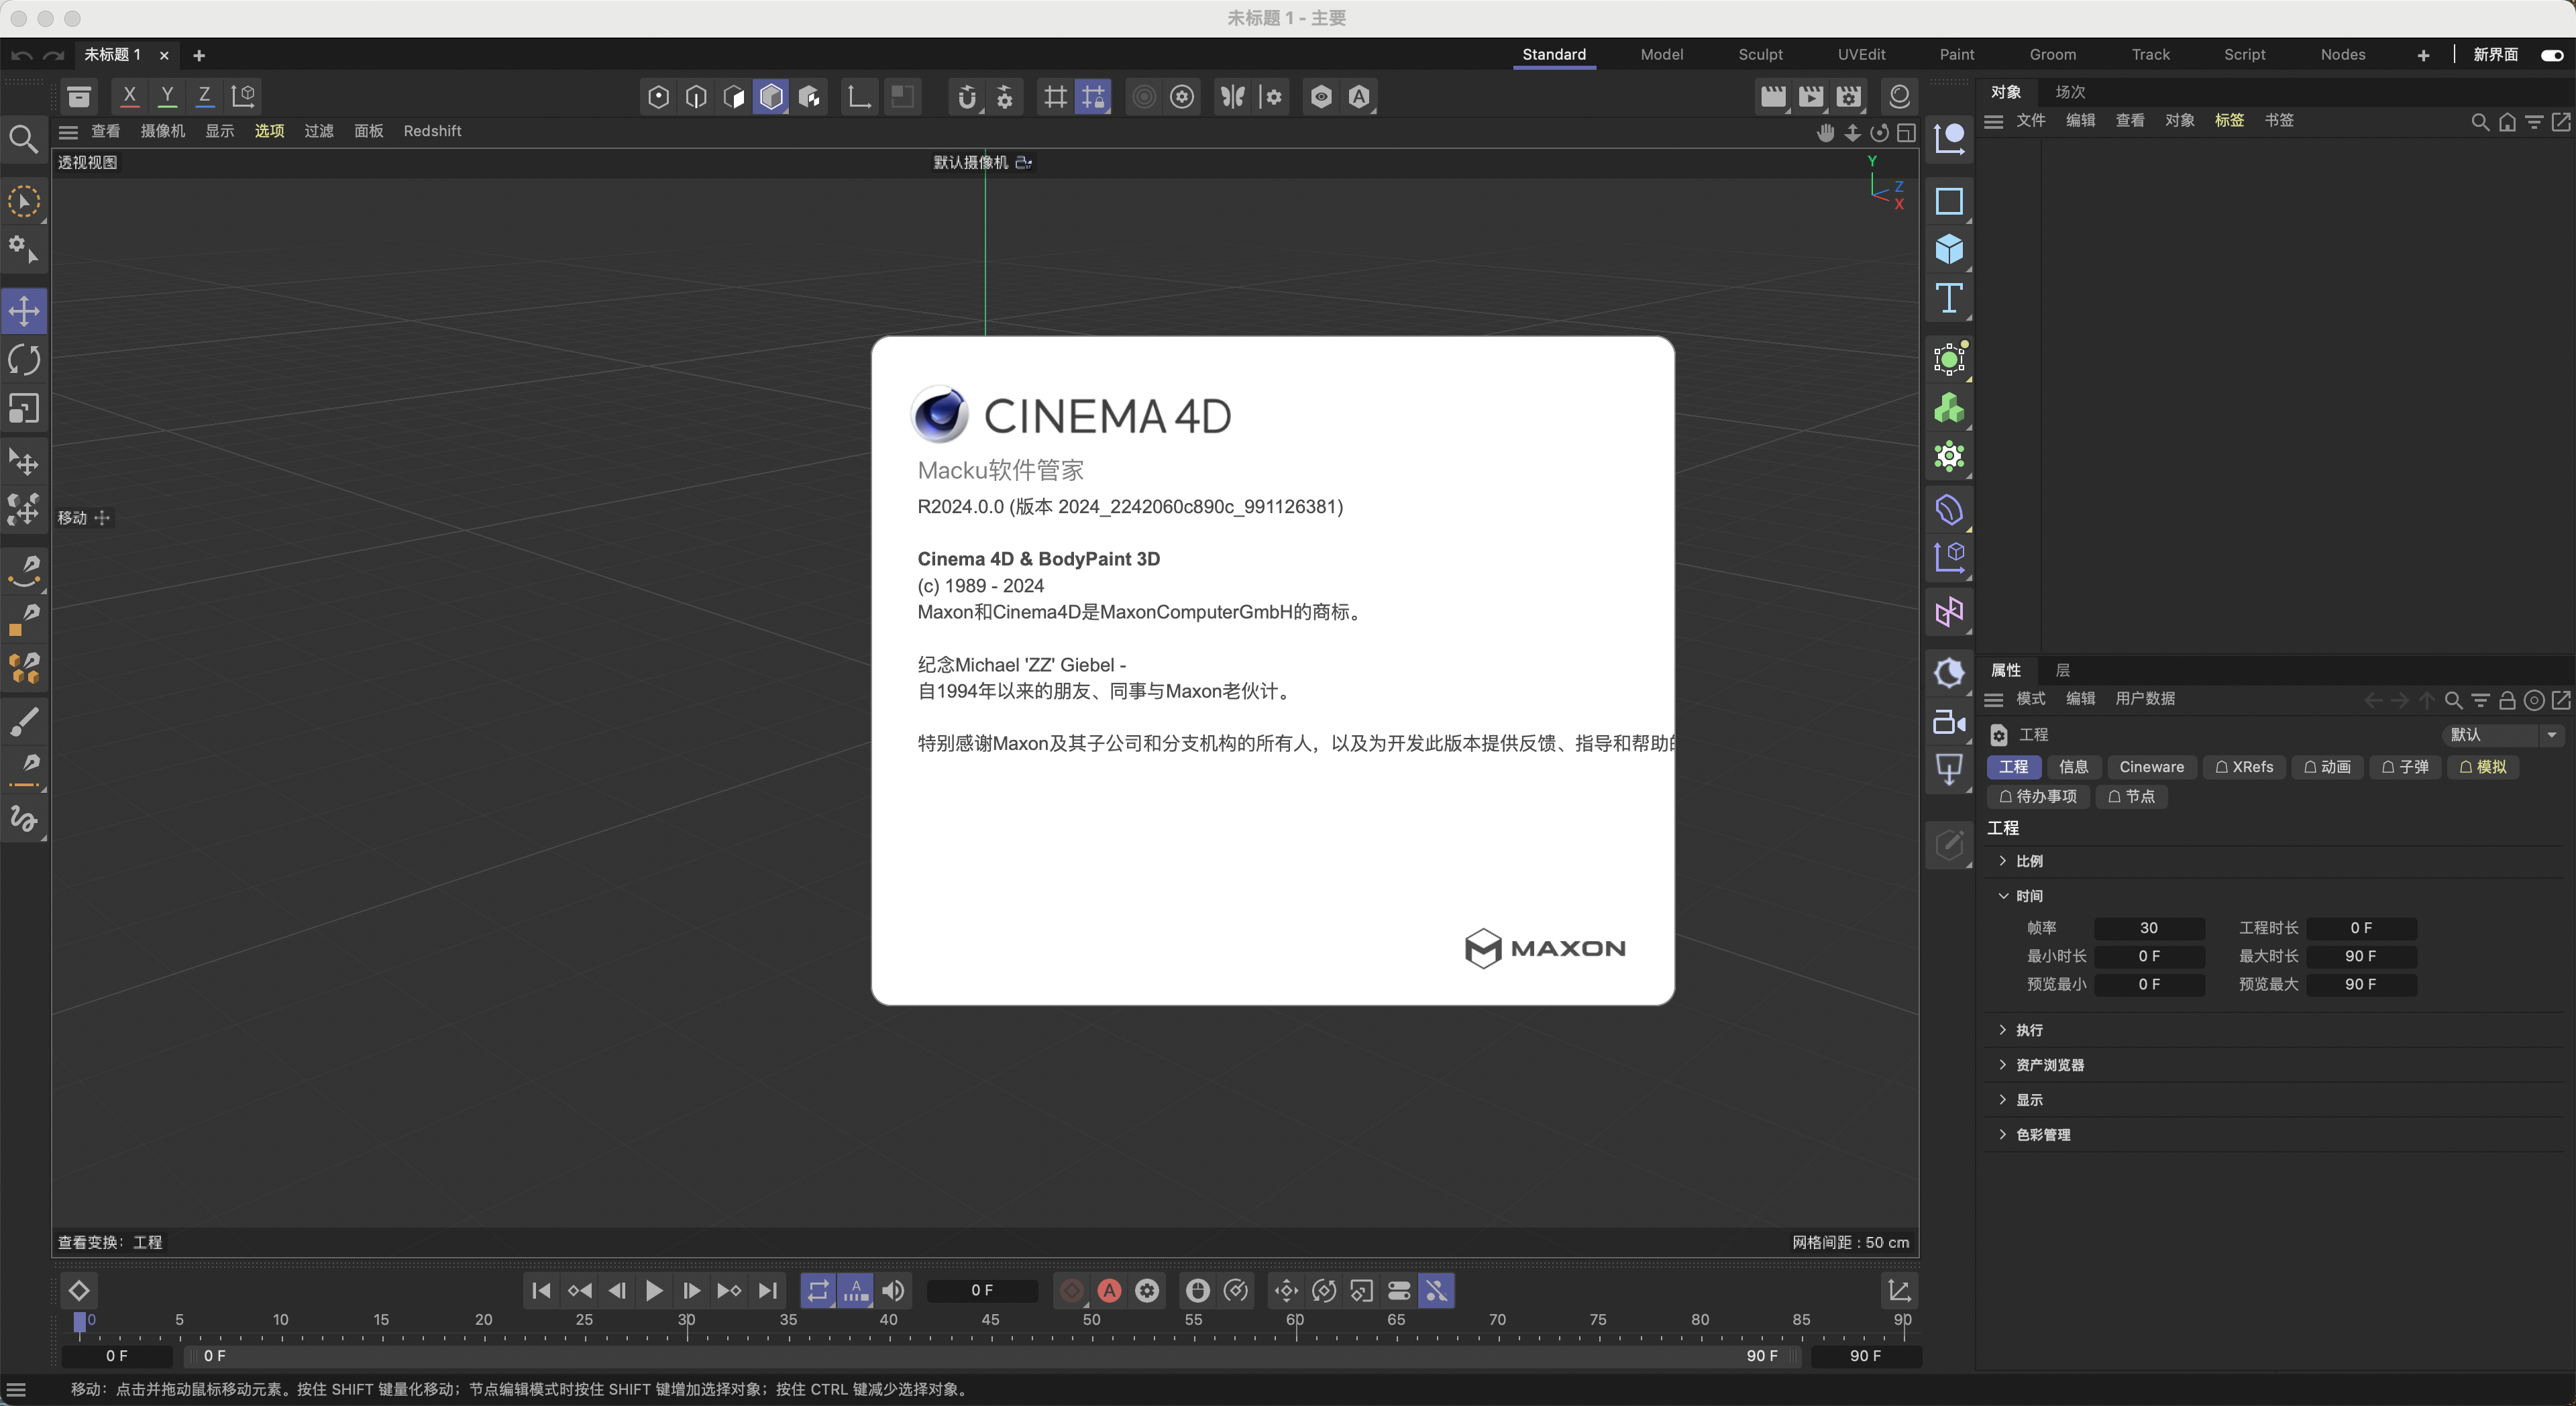Click the lock icon in Attributes panel
2576x1406 pixels.
pyautogui.click(x=2507, y=700)
